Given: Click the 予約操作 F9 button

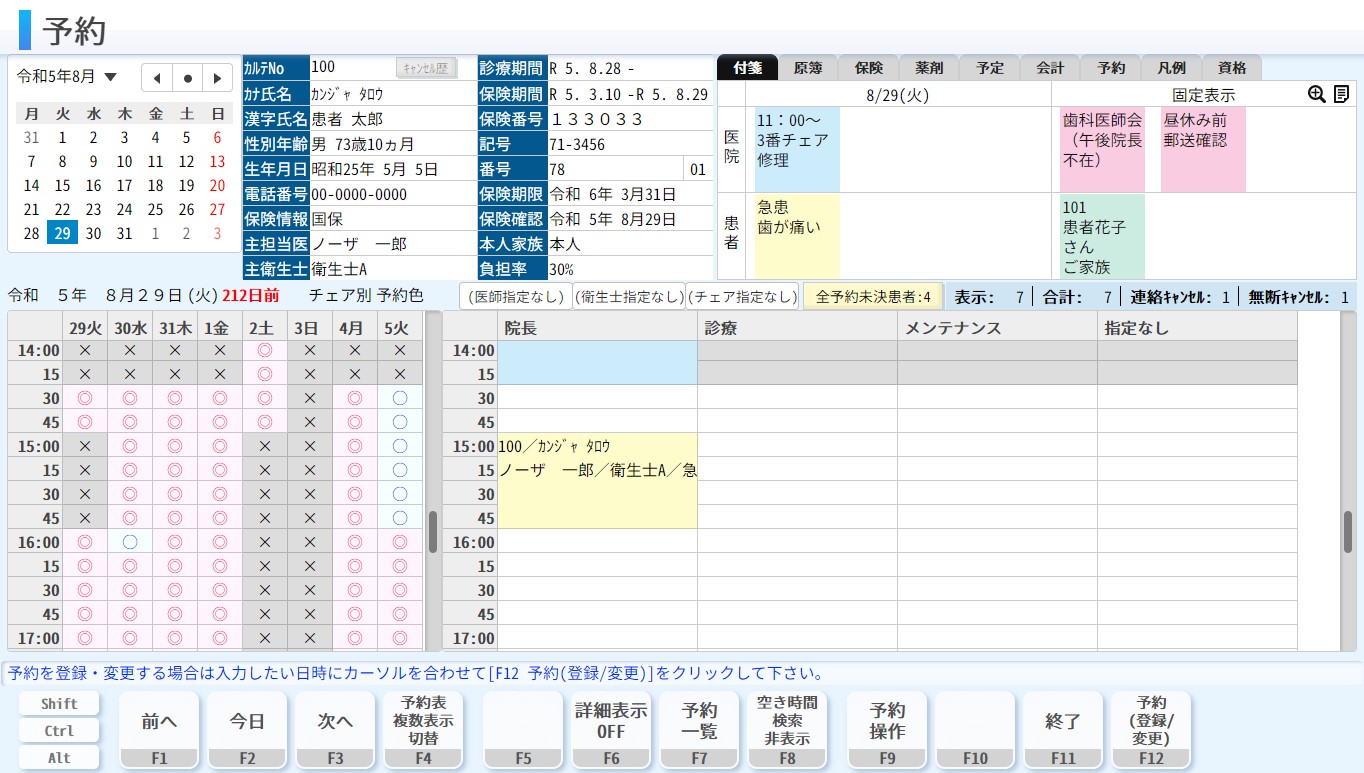Looking at the screenshot, I should click(x=887, y=730).
